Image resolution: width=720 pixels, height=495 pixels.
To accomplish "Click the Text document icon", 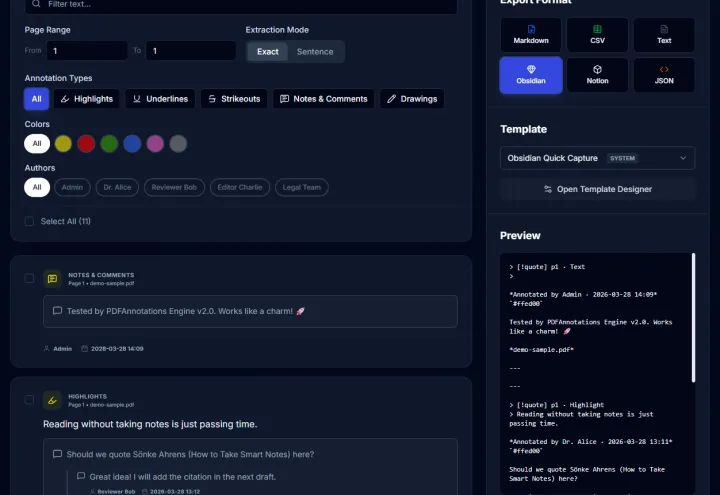I will (x=664, y=29).
